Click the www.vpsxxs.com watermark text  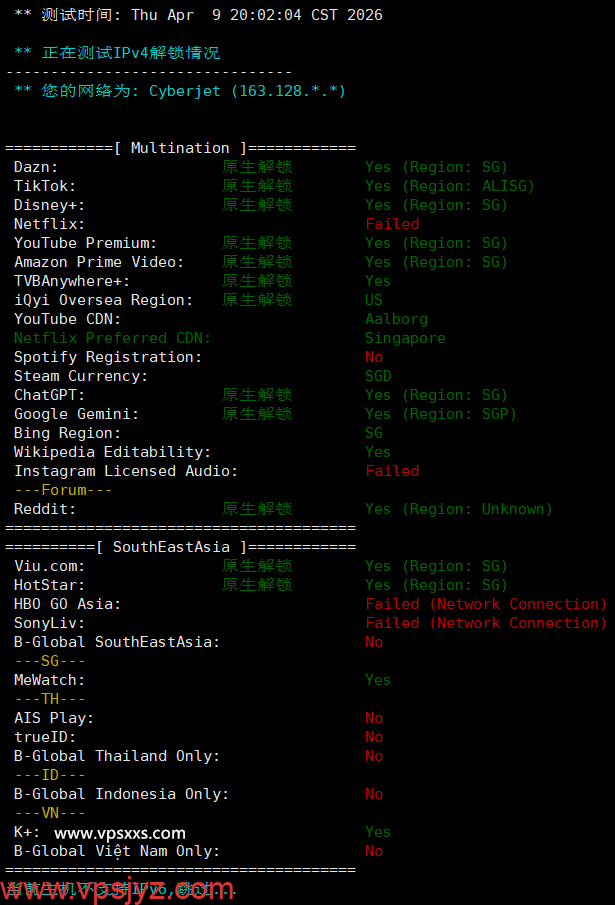120,833
